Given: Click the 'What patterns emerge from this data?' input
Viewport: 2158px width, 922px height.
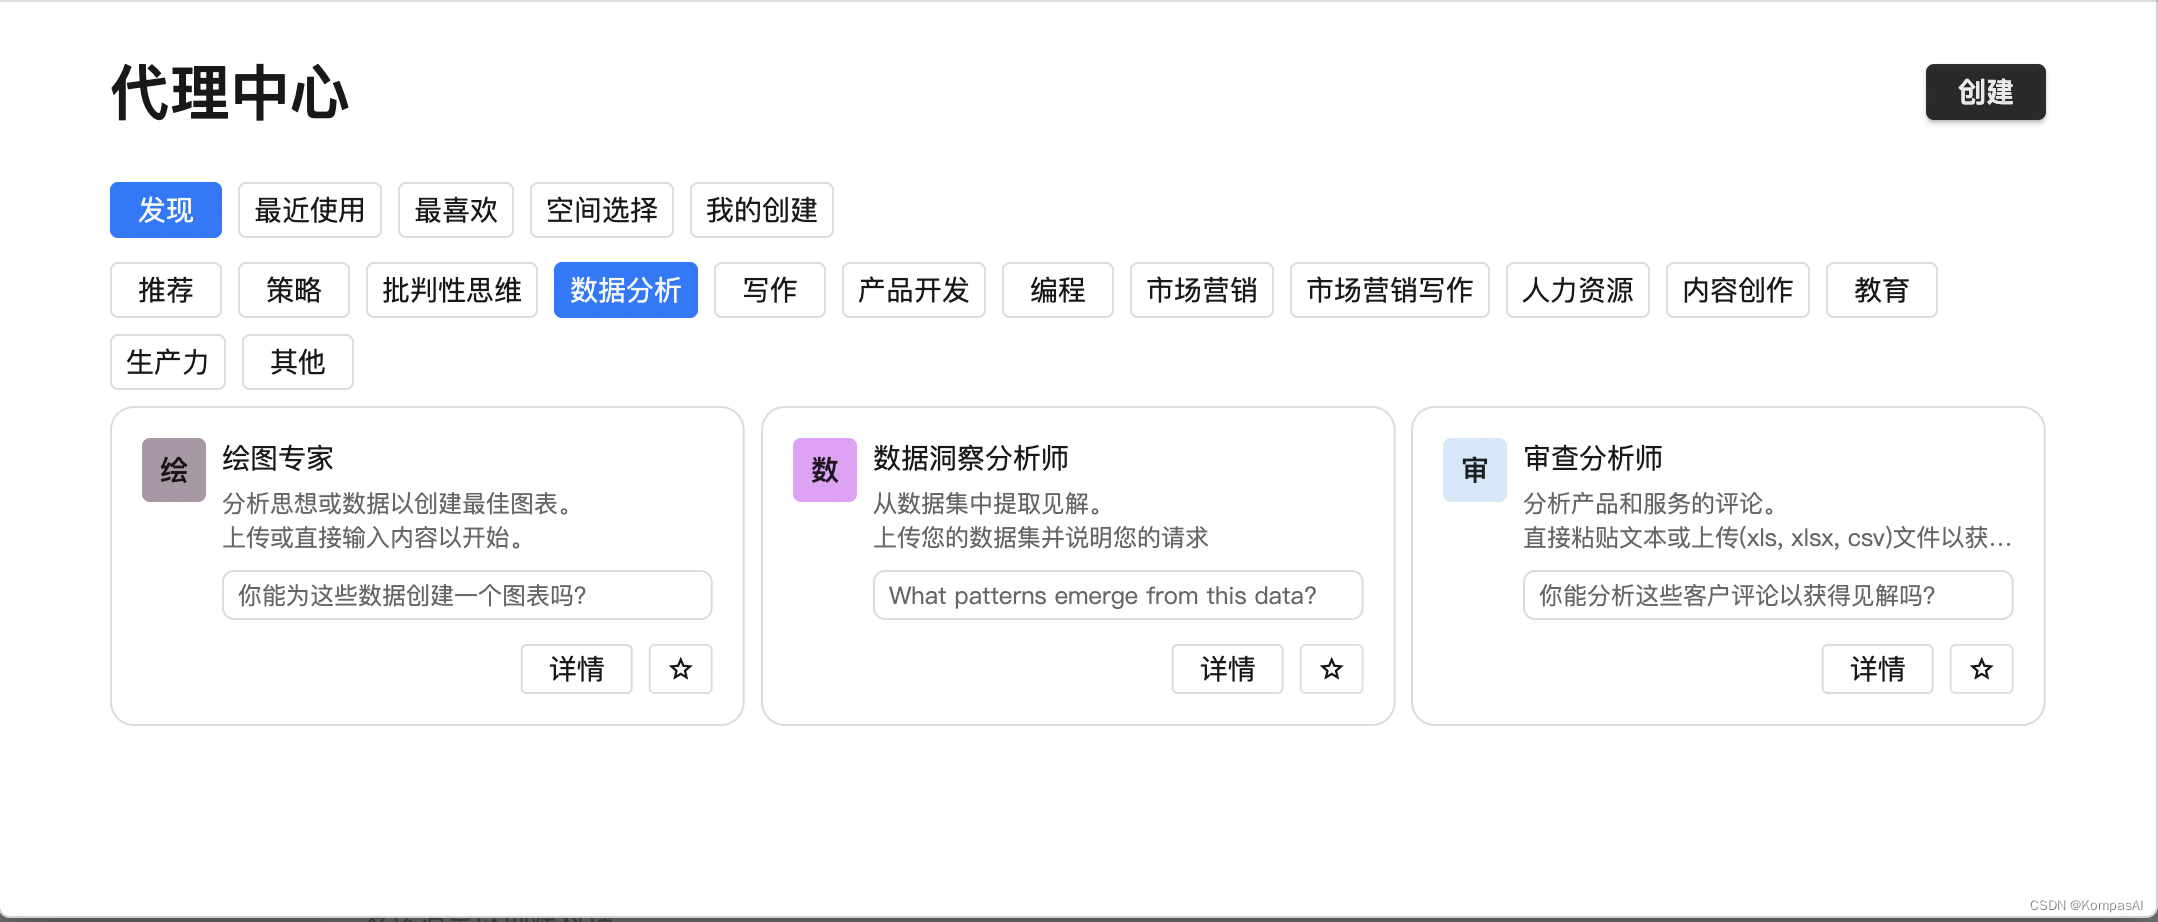Looking at the screenshot, I should pos(1117,595).
